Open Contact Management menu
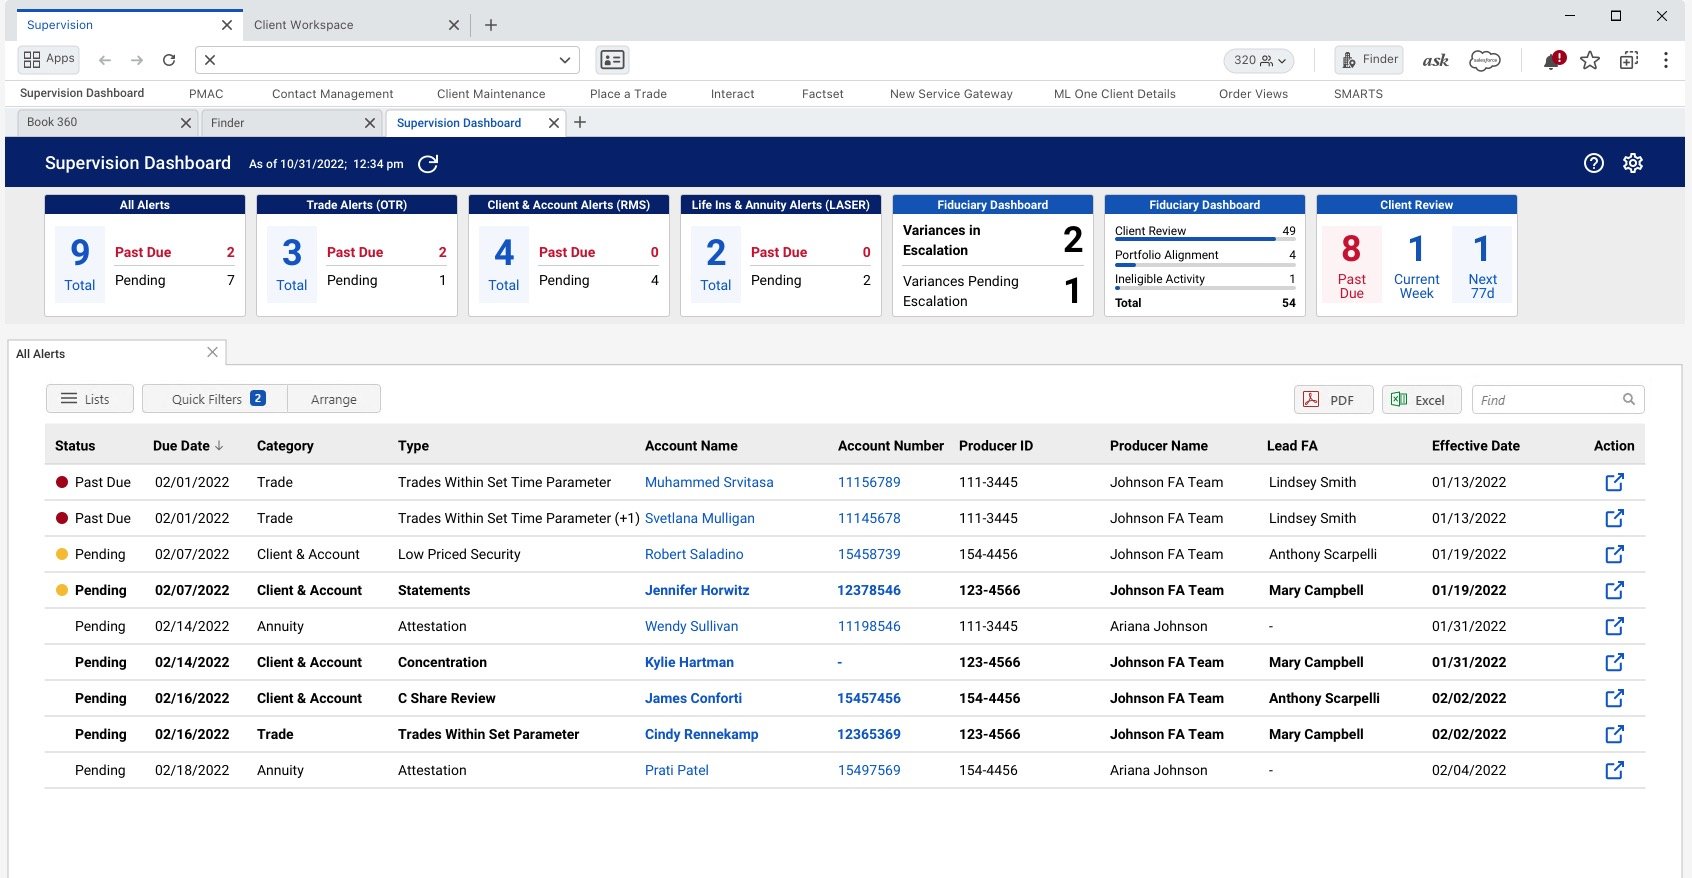Image resolution: width=1692 pixels, height=878 pixels. [333, 94]
